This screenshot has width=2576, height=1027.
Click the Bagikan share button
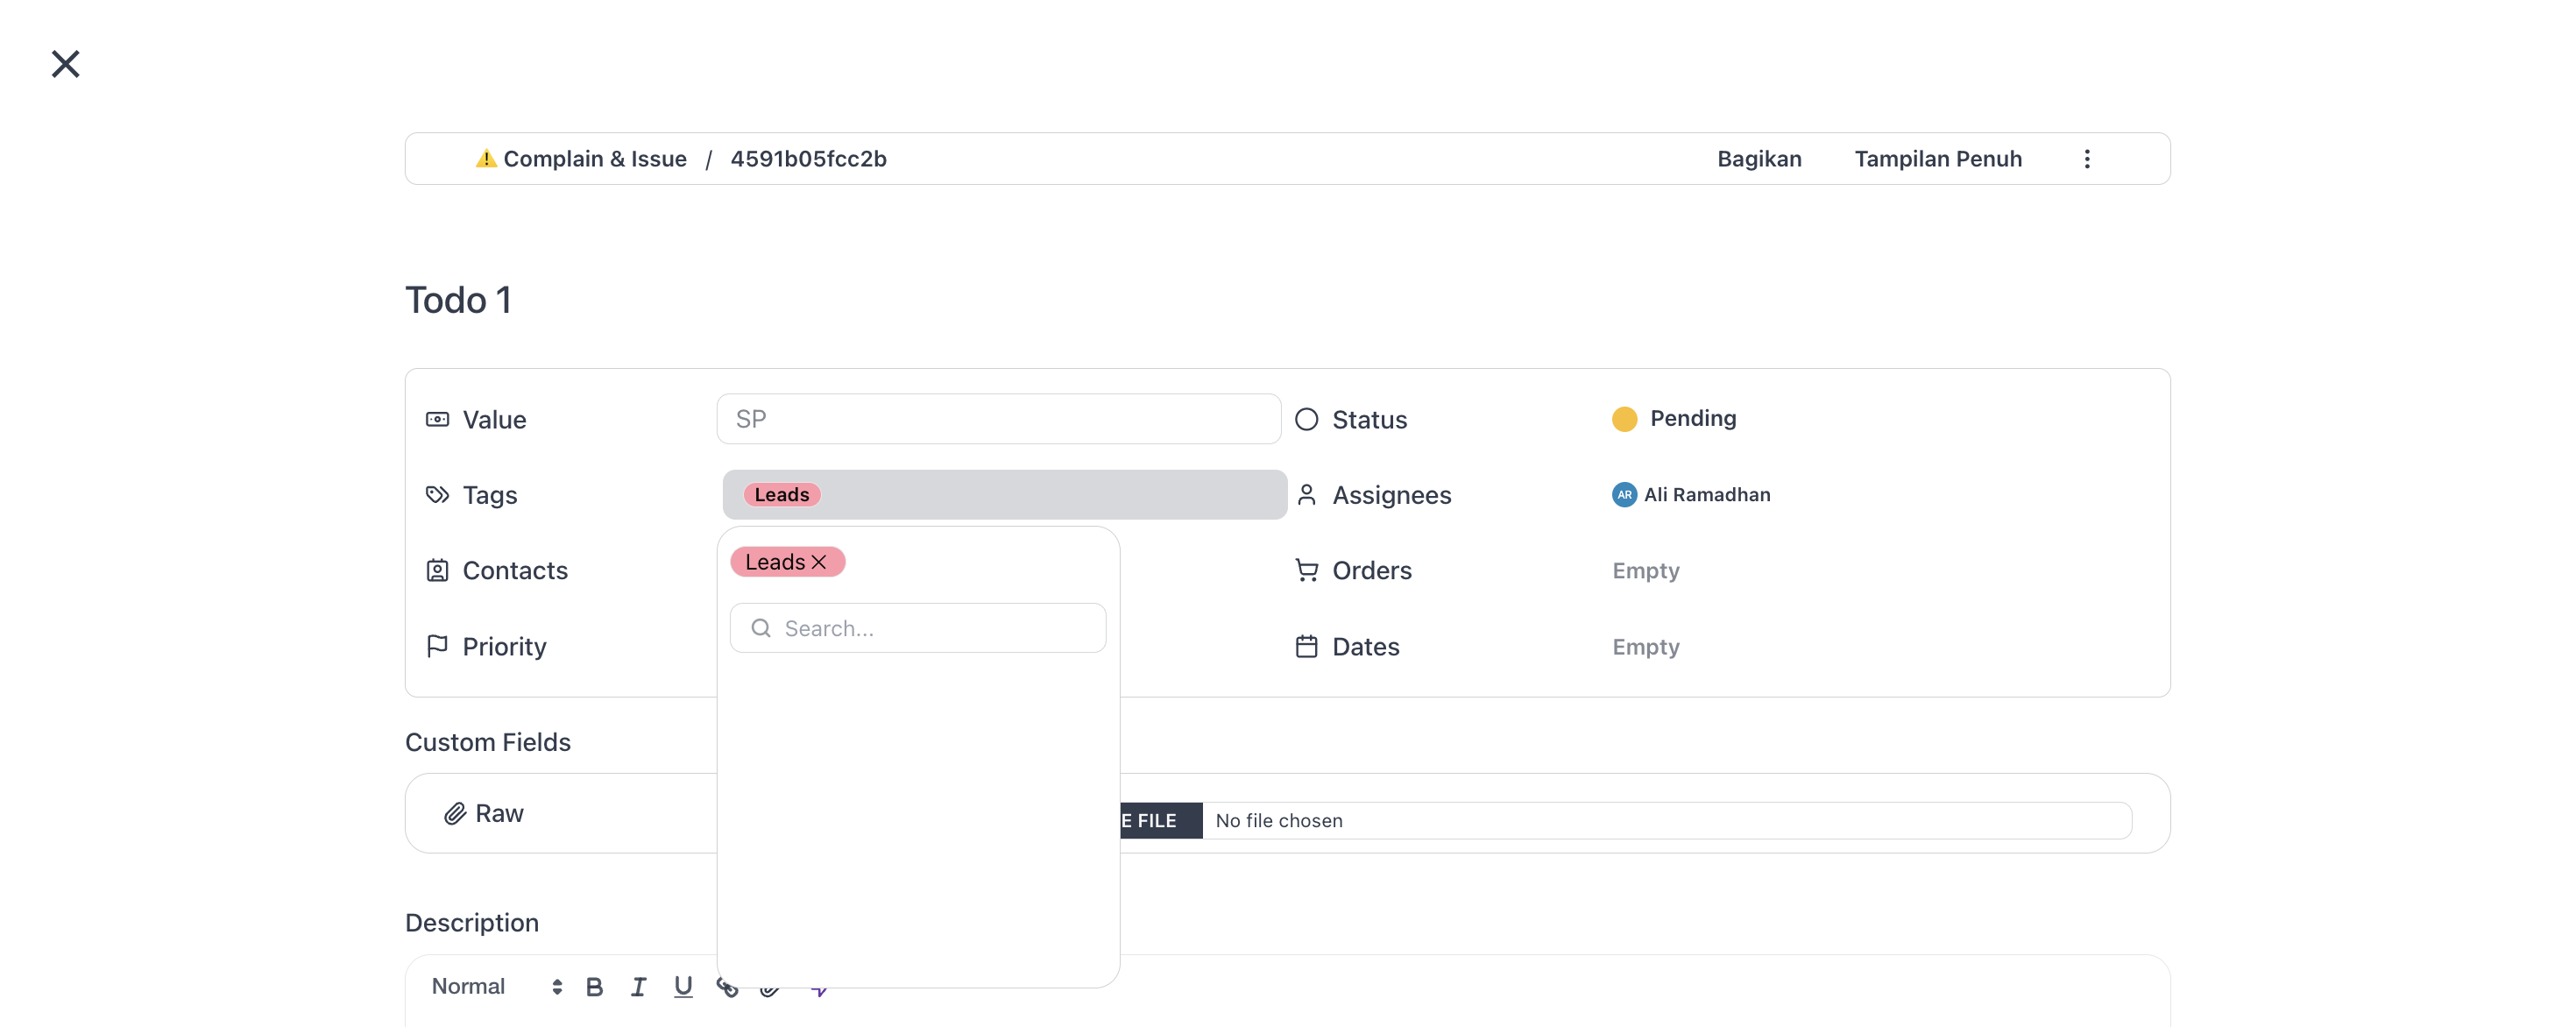(1758, 159)
